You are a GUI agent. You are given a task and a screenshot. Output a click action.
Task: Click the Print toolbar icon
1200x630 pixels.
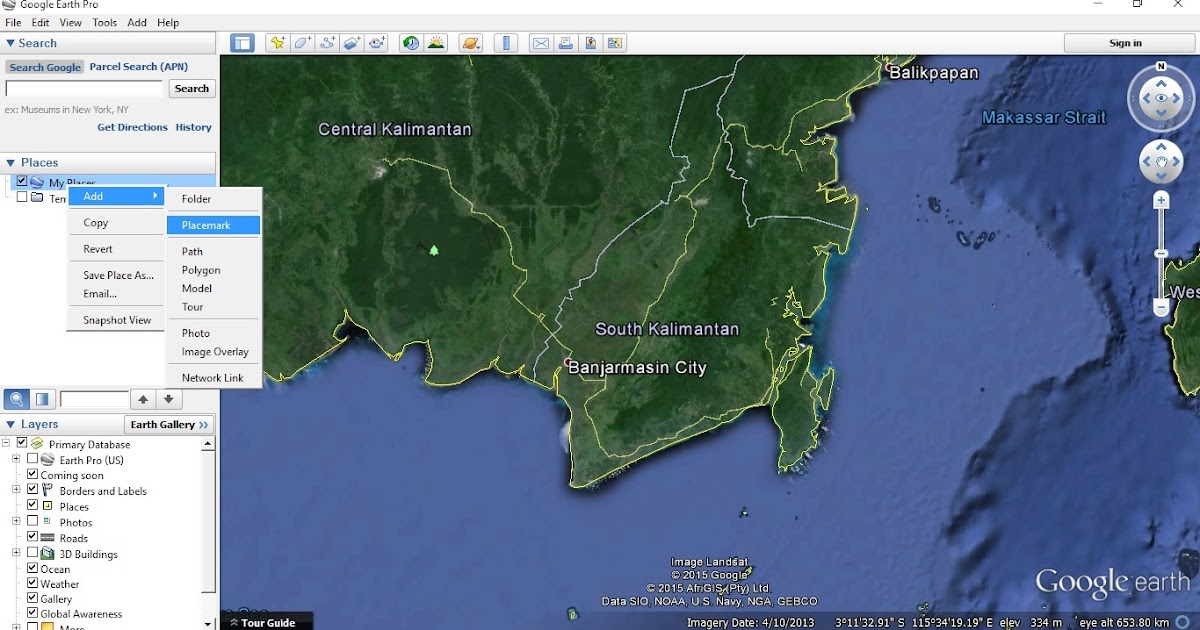pos(566,43)
